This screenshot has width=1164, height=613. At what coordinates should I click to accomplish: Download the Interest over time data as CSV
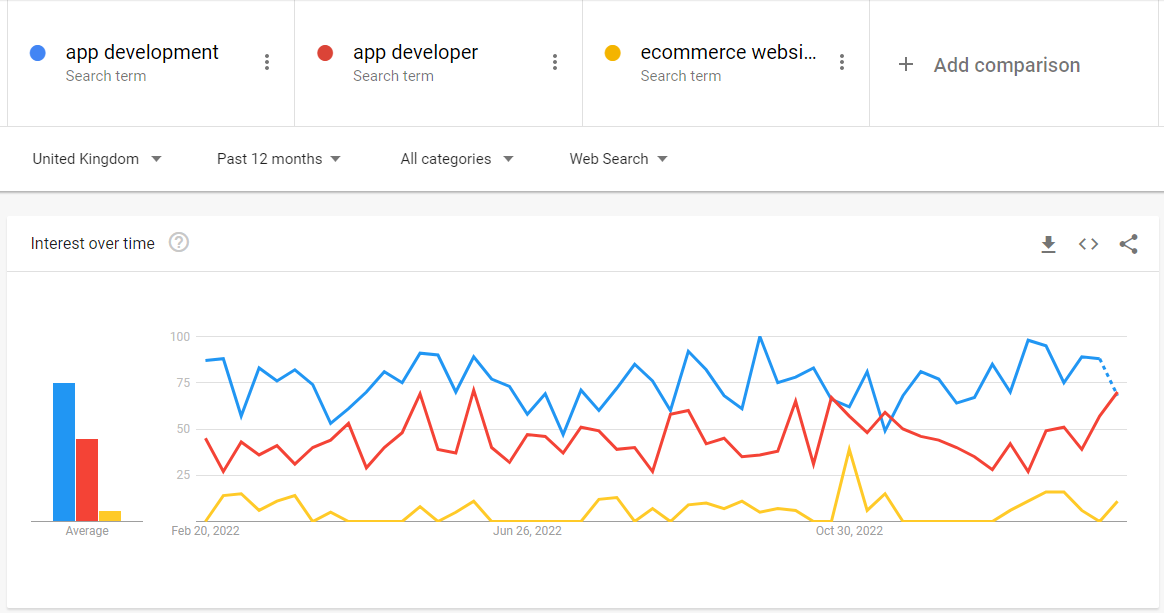[1048, 243]
